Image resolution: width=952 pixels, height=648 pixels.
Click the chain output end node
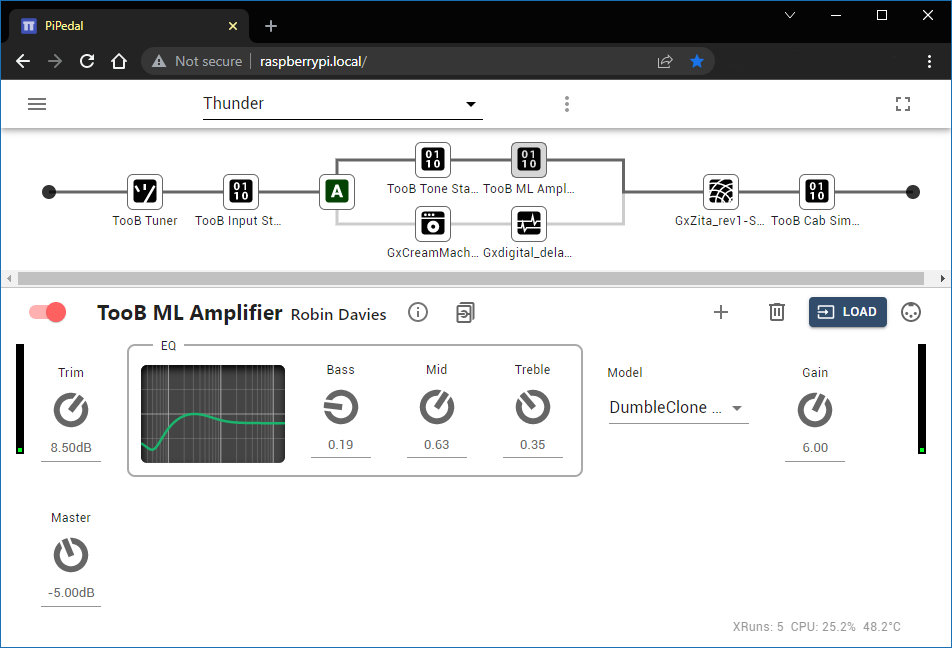tap(913, 192)
